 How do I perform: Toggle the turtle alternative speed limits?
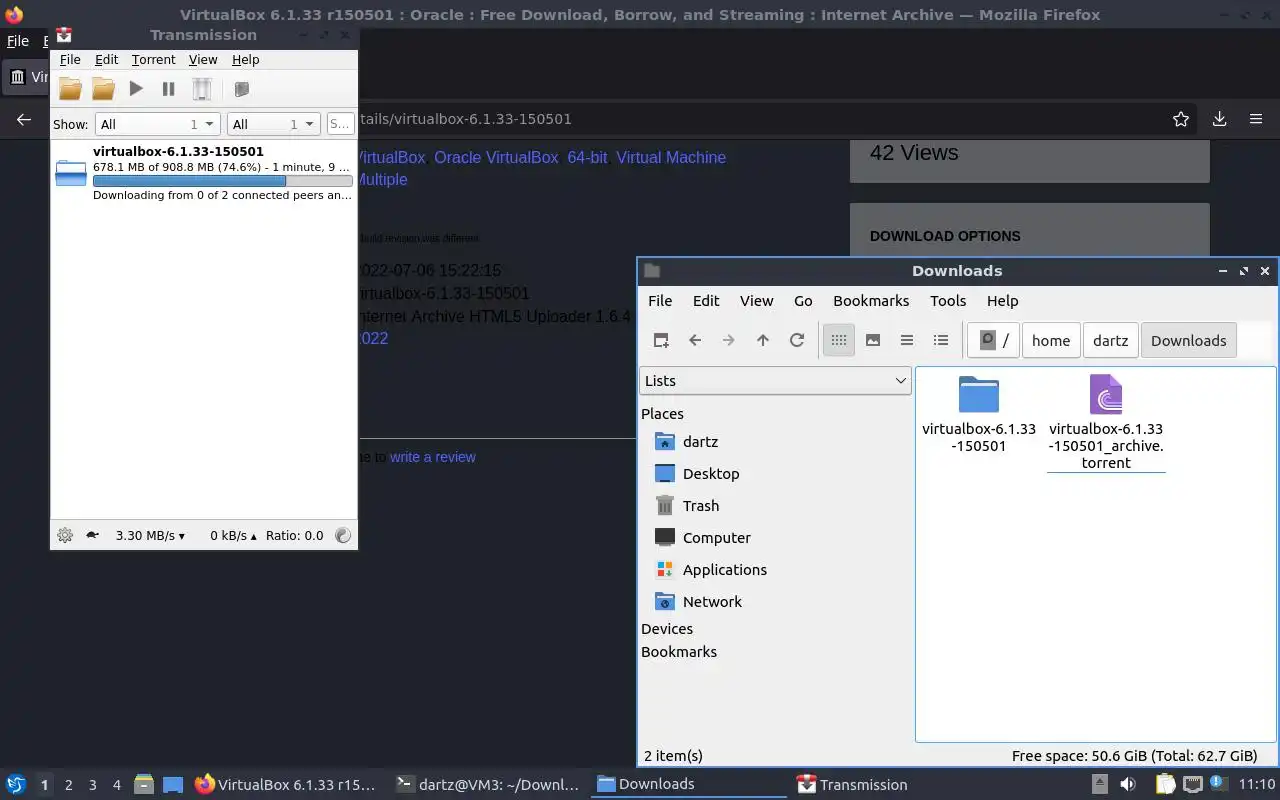coord(92,535)
